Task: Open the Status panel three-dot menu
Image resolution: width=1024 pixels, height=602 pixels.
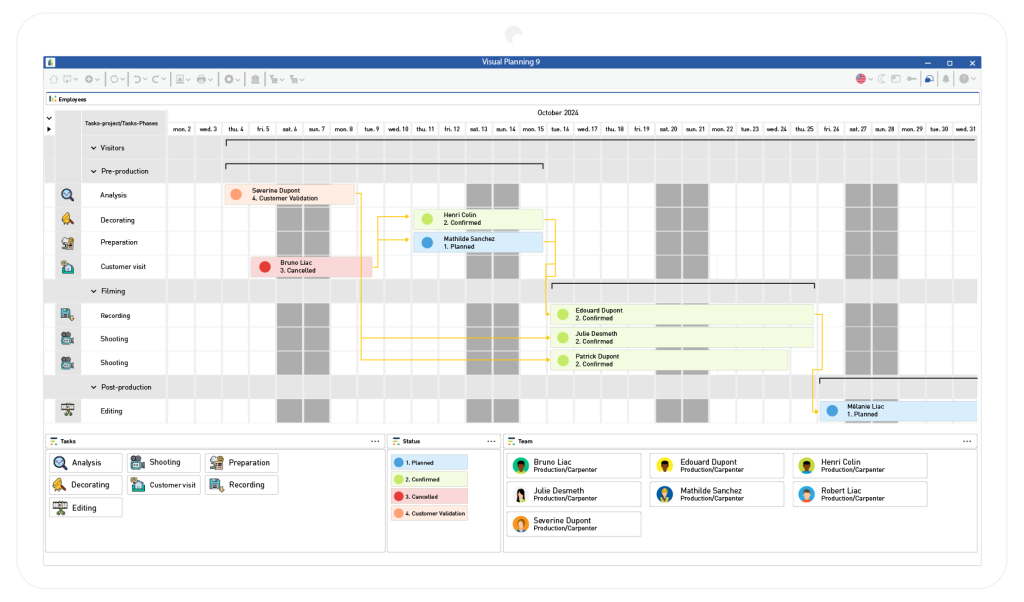Action: coord(491,441)
